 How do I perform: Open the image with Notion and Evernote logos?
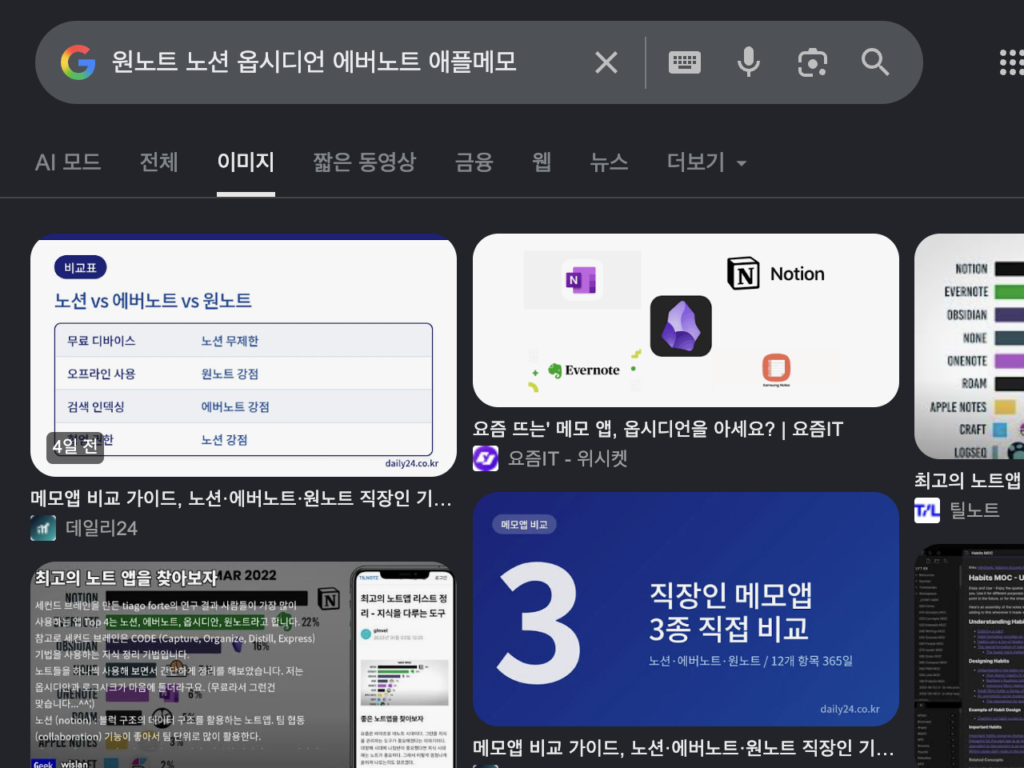tap(686, 321)
